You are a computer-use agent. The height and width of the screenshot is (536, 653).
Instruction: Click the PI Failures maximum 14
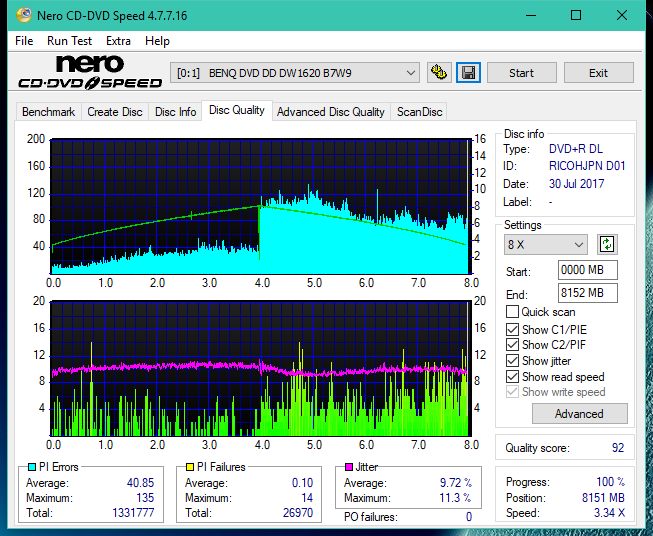(307, 498)
